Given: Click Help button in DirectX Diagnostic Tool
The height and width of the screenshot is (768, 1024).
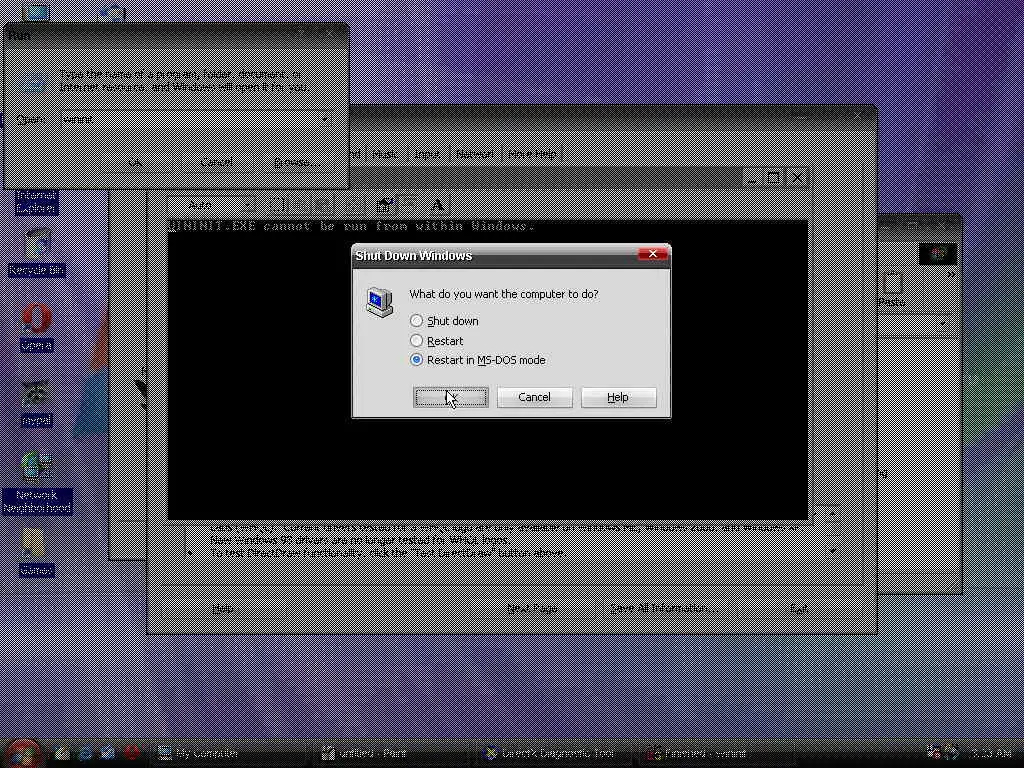Looking at the screenshot, I should (223, 609).
